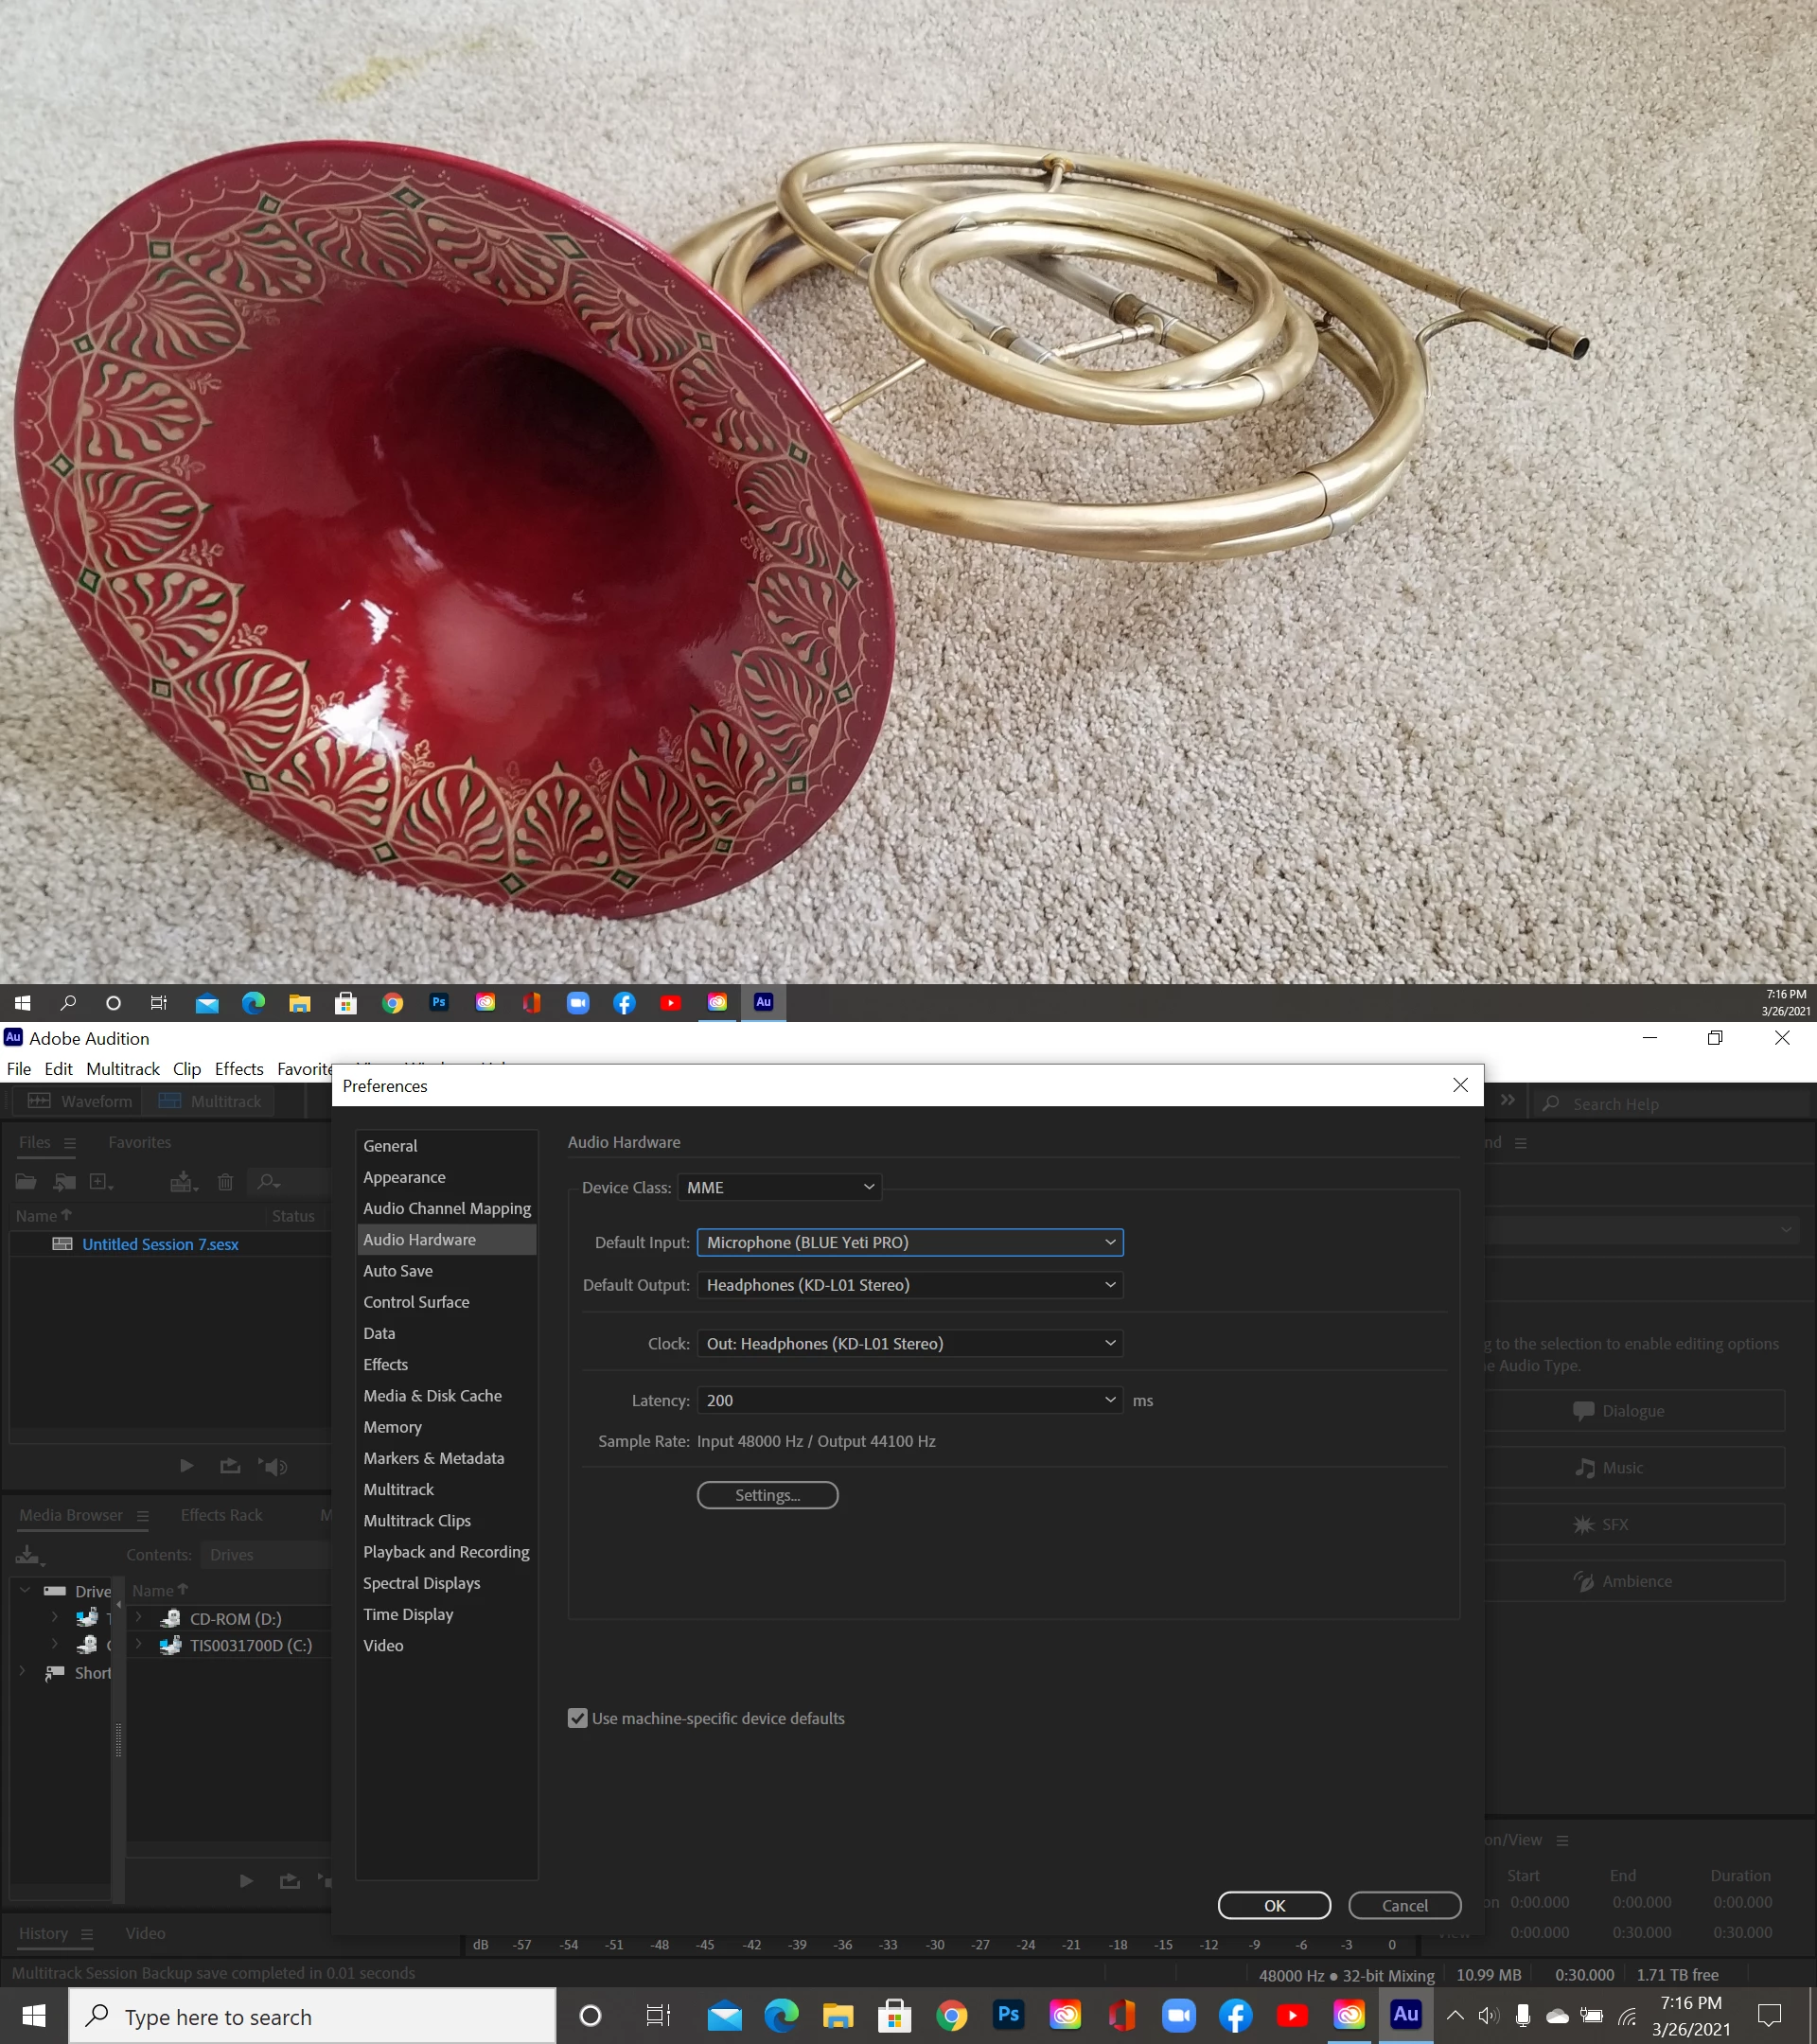This screenshot has width=1817, height=2044.
Task: Toggle Auto-Play speaker icon in Files panel
Action: (274, 1466)
